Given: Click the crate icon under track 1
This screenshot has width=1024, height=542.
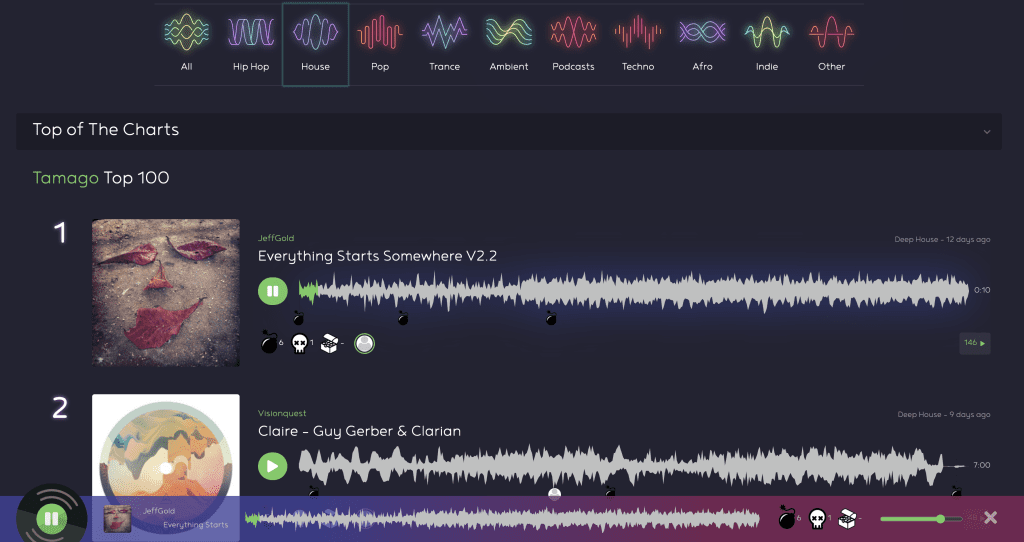Looking at the screenshot, I should tap(329, 343).
